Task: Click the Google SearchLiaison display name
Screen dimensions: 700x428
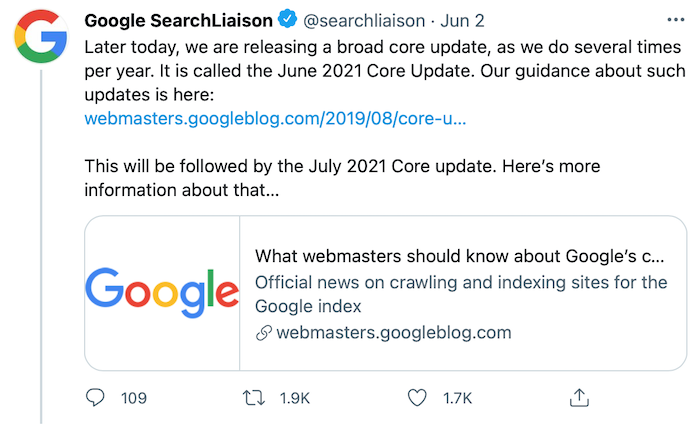Action: coord(179,21)
